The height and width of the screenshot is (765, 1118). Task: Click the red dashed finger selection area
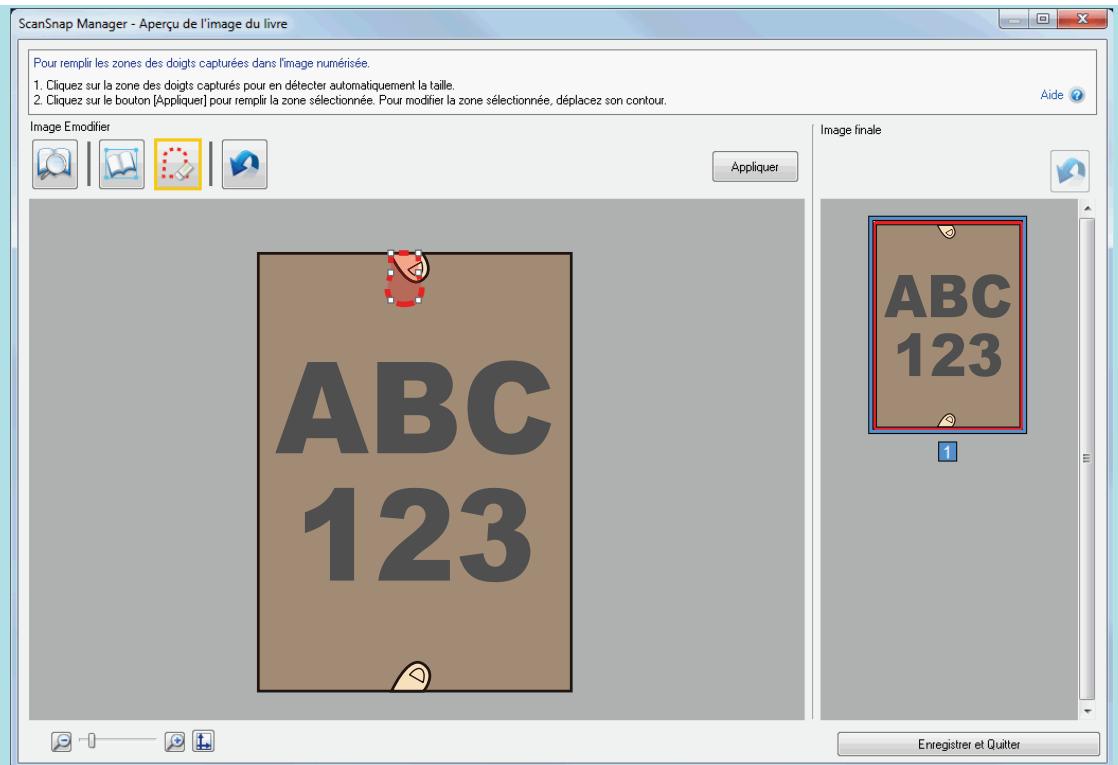(x=404, y=279)
